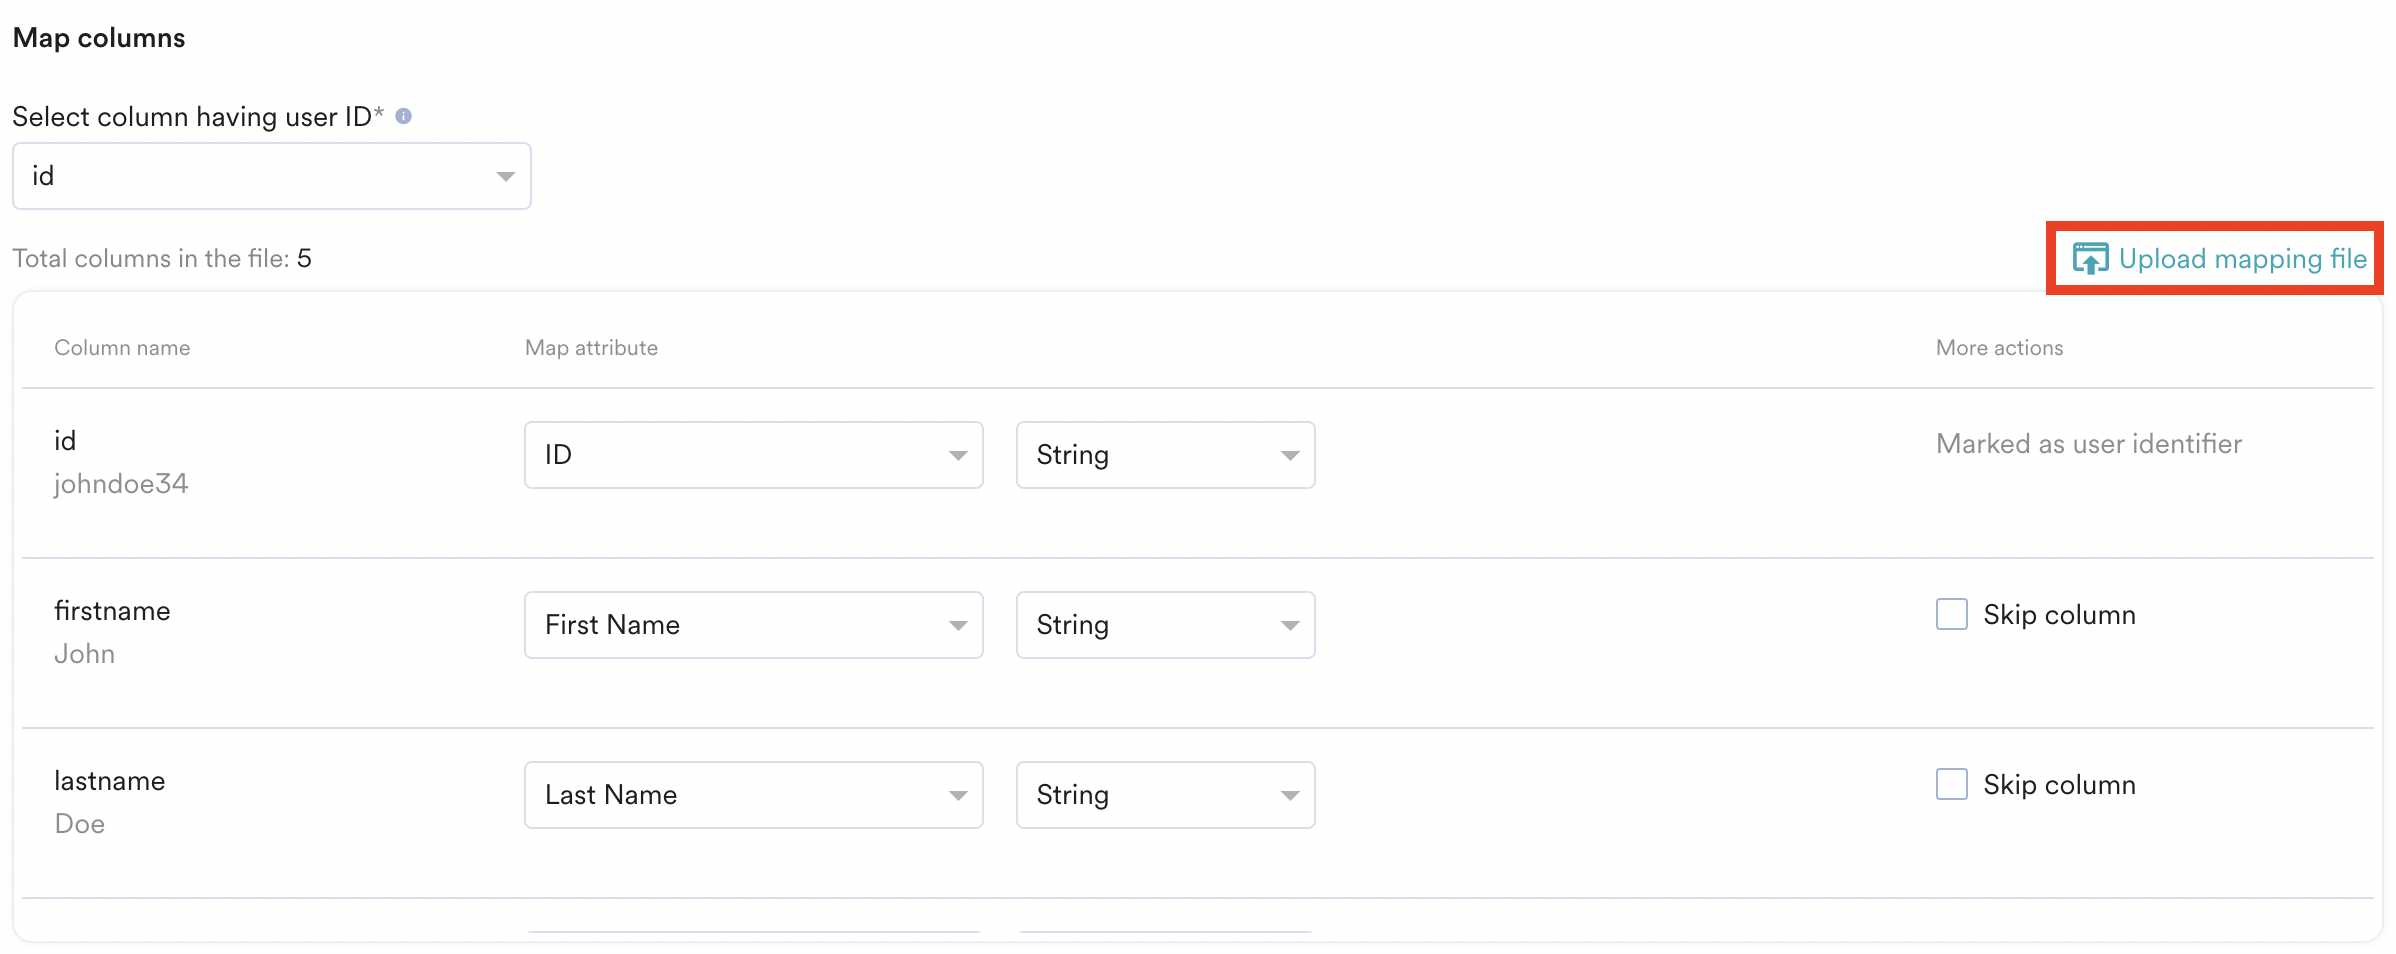Click the Upload mapping file link

[x=2242, y=259]
